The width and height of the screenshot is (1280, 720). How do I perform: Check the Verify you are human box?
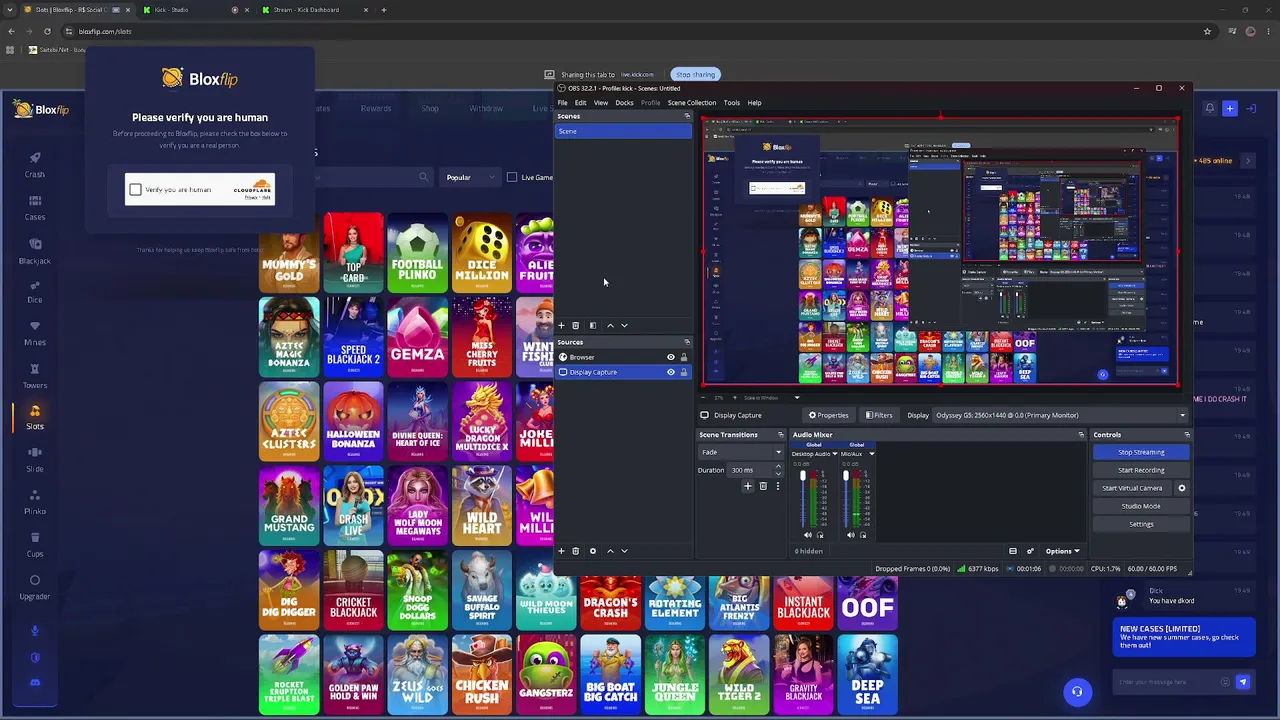(x=136, y=190)
